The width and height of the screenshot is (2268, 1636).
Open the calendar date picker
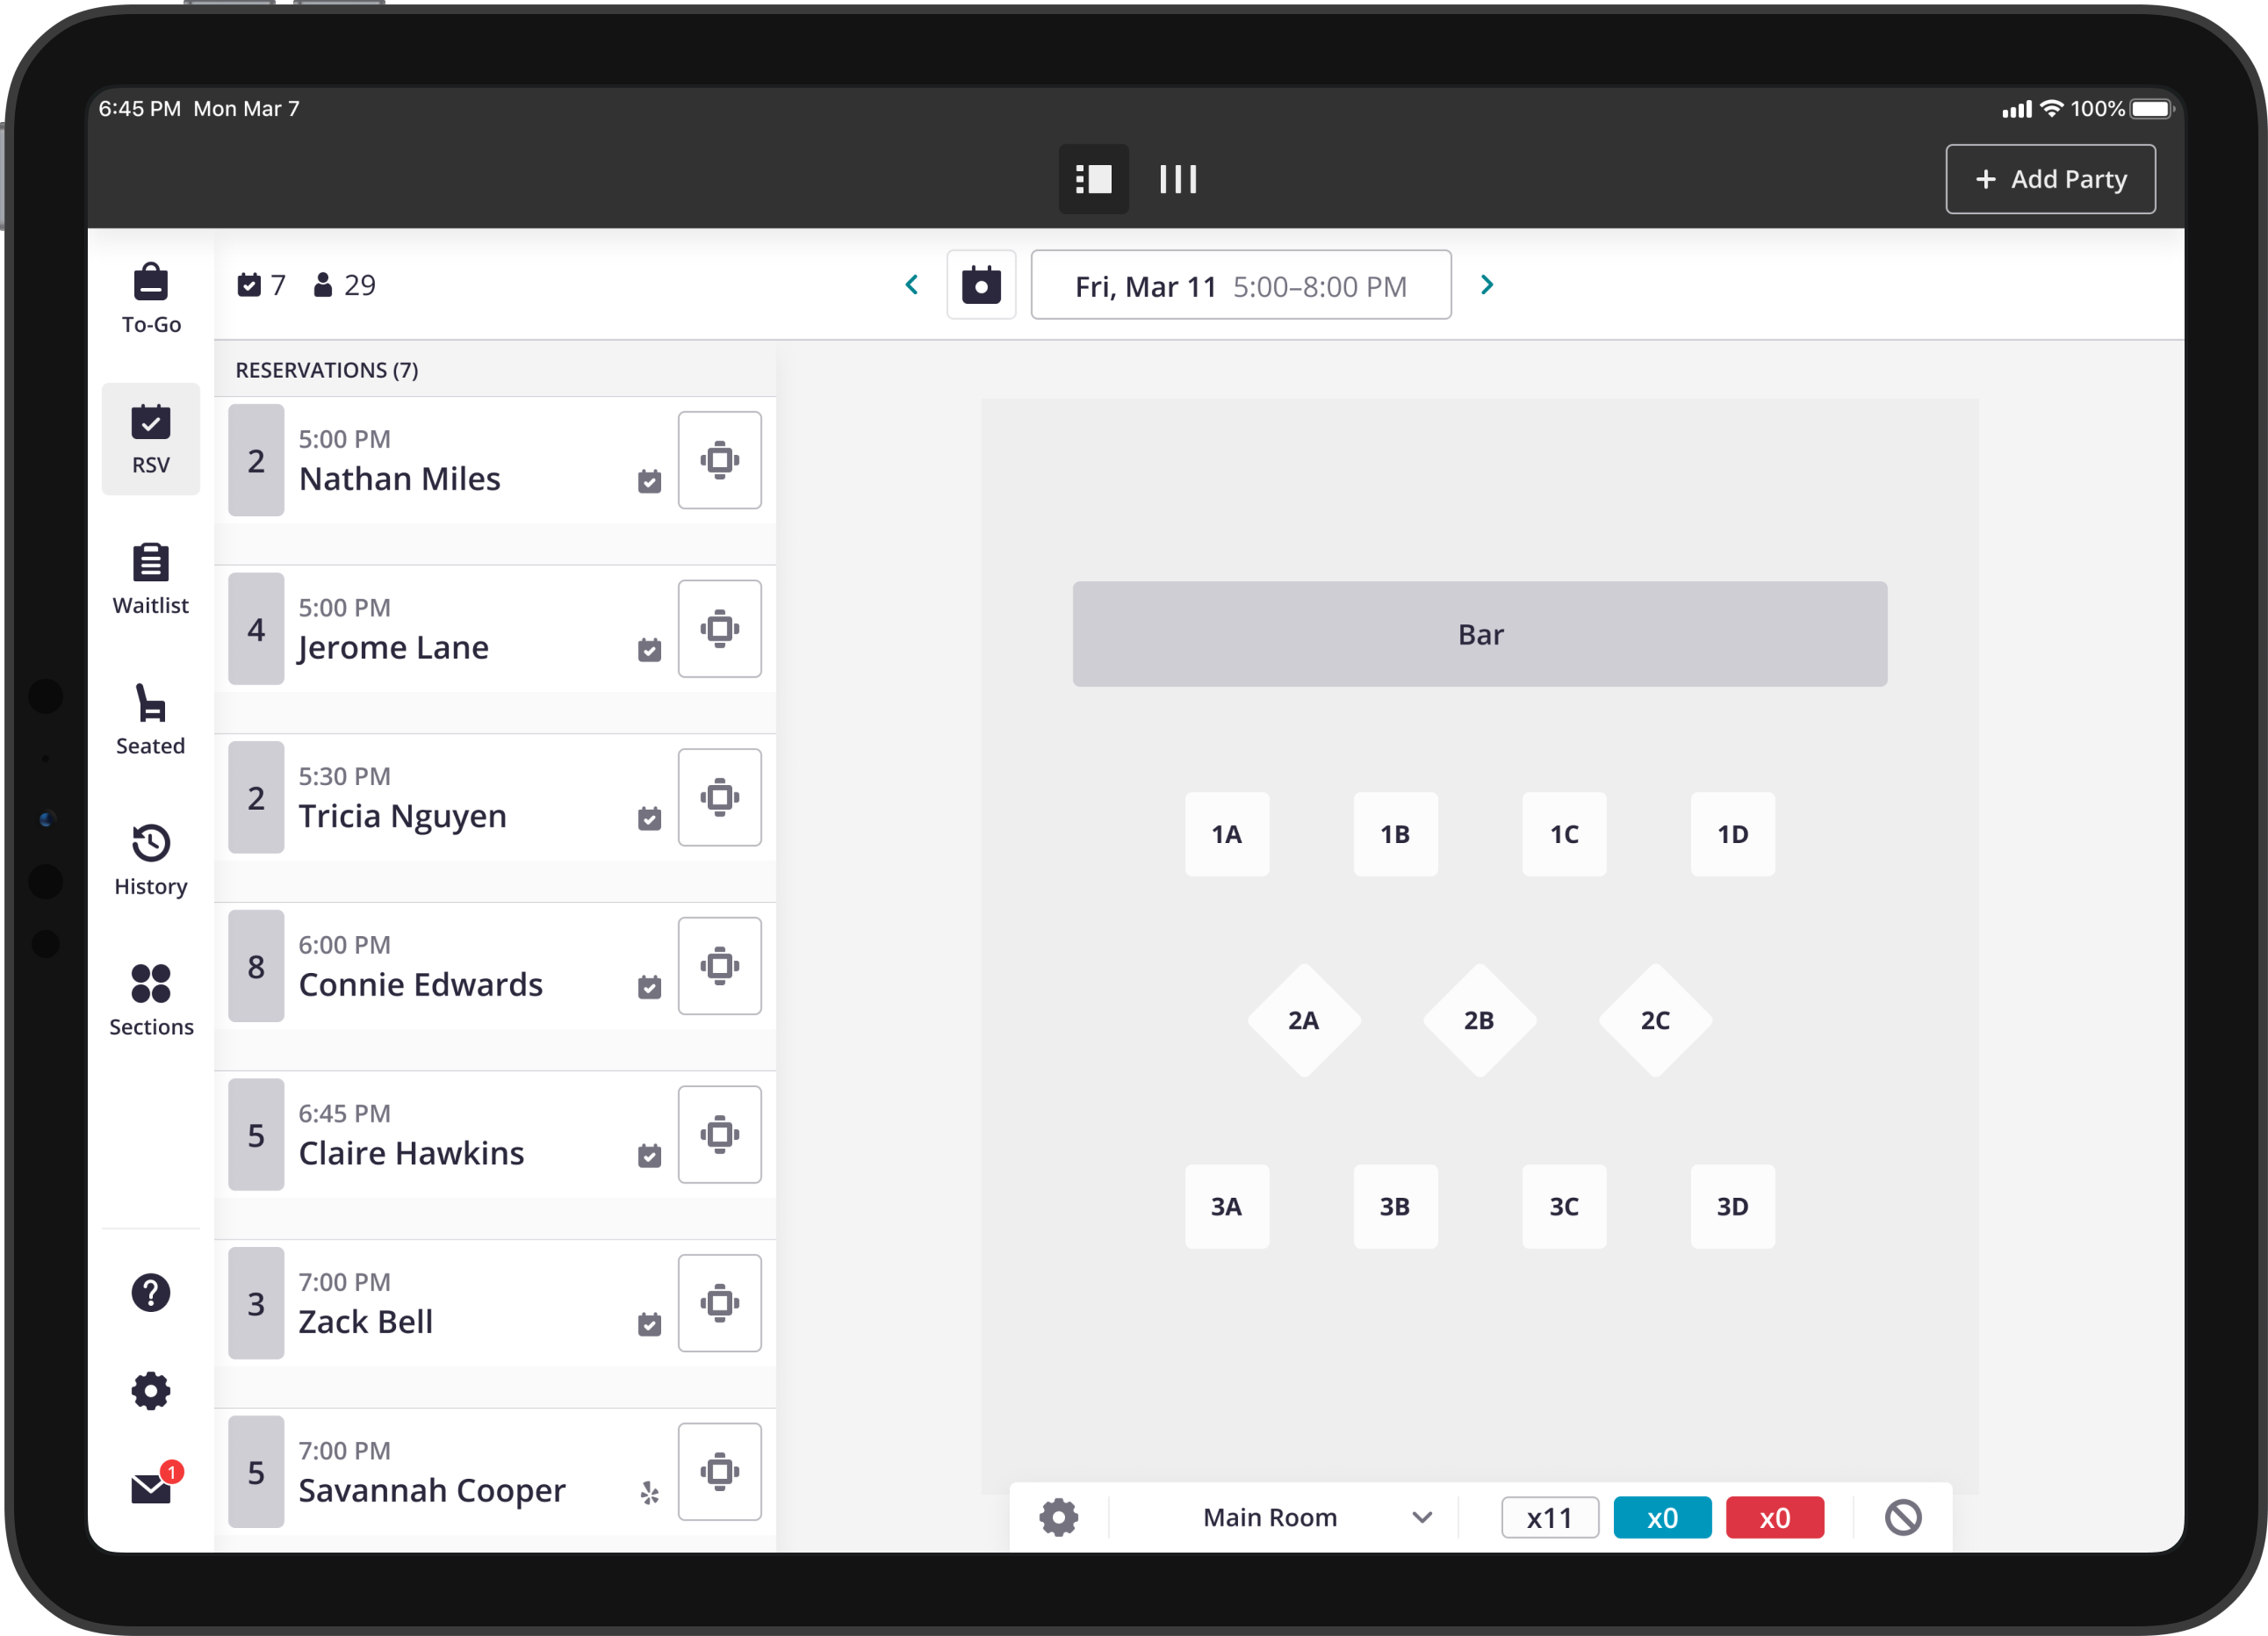pyautogui.click(x=981, y=284)
